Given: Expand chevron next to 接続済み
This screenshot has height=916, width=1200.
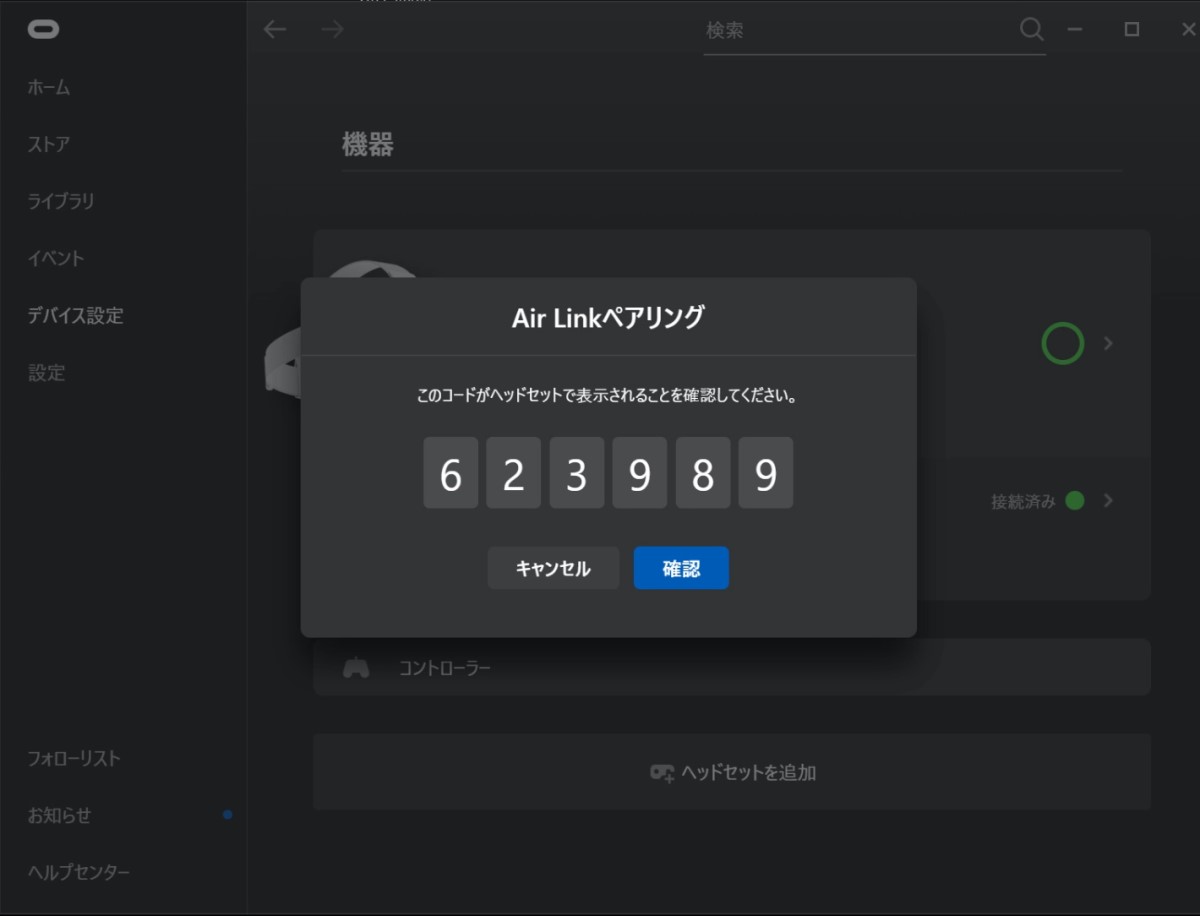Looking at the screenshot, I should click(1108, 500).
